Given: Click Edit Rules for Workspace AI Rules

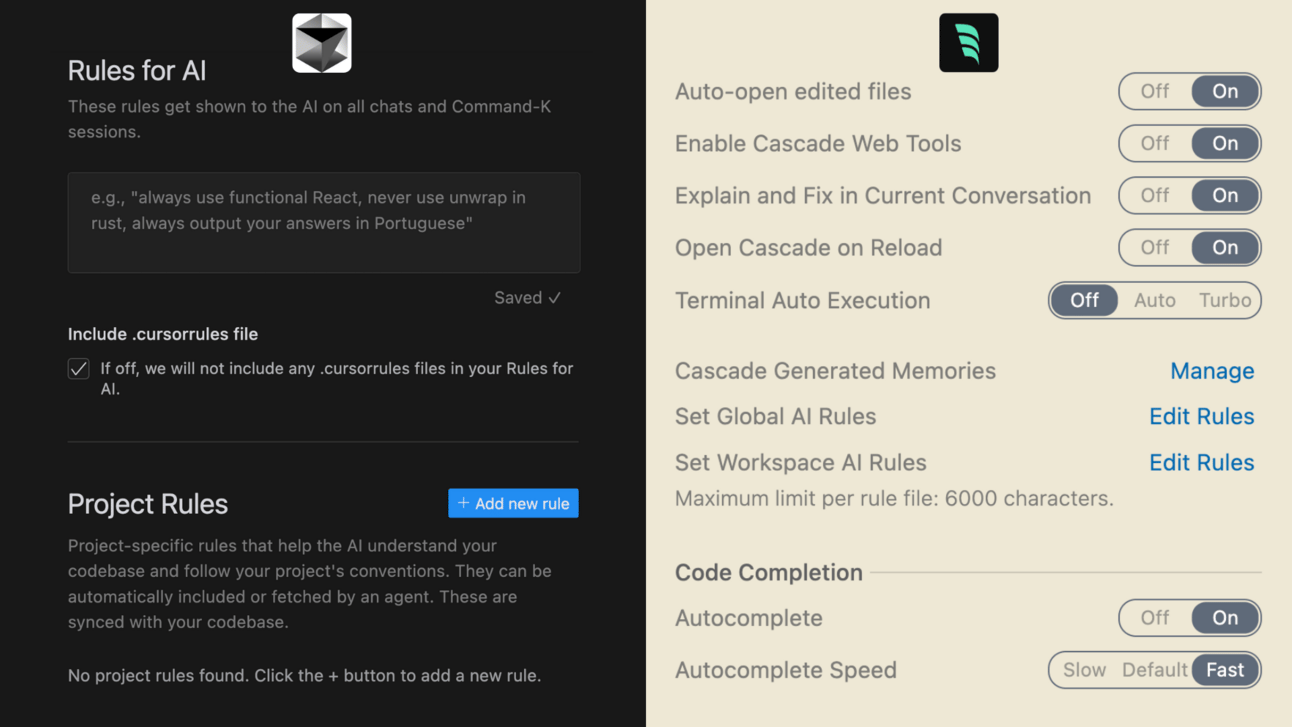Looking at the screenshot, I should tap(1201, 462).
